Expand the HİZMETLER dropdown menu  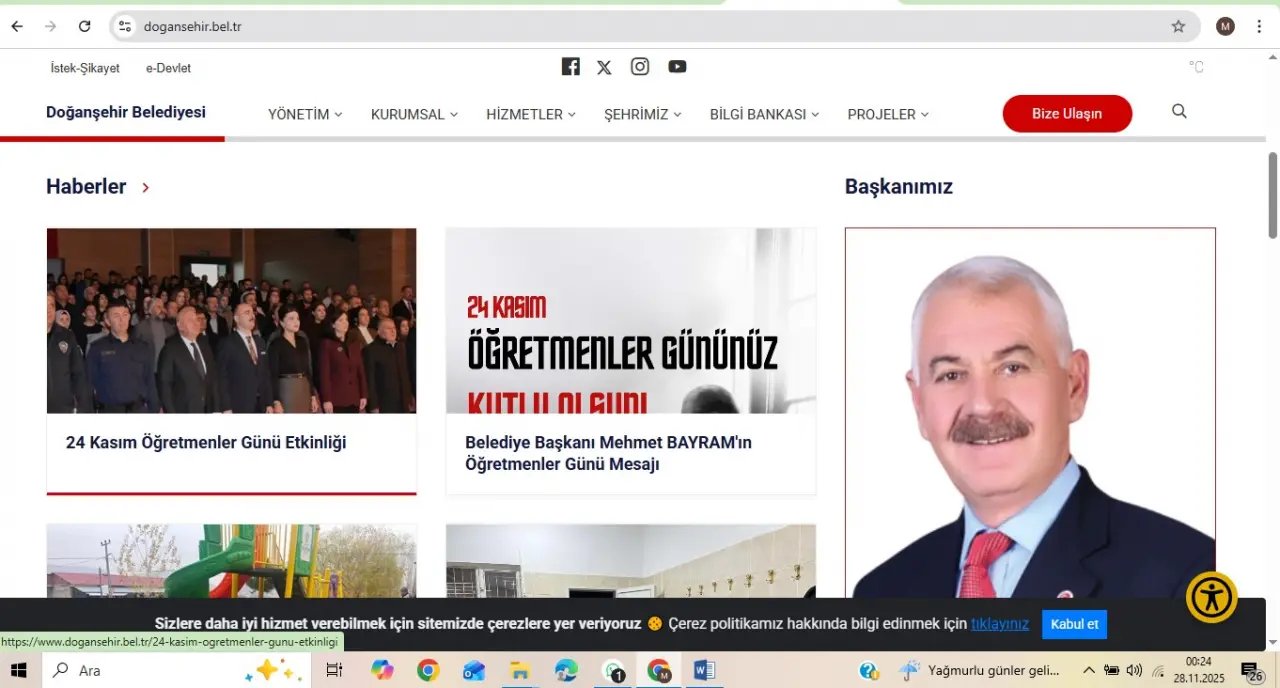(x=531, y=115)
